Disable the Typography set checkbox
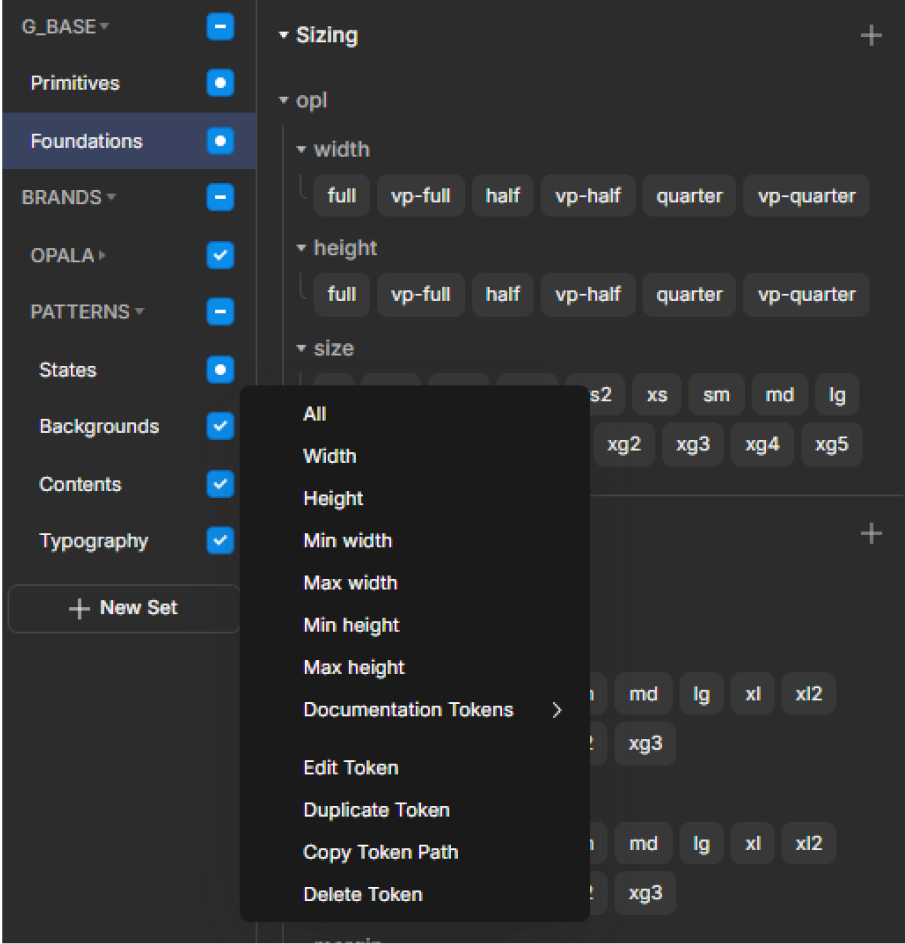The height and width of the screenshot is (944, 905). tap(220, 541)
